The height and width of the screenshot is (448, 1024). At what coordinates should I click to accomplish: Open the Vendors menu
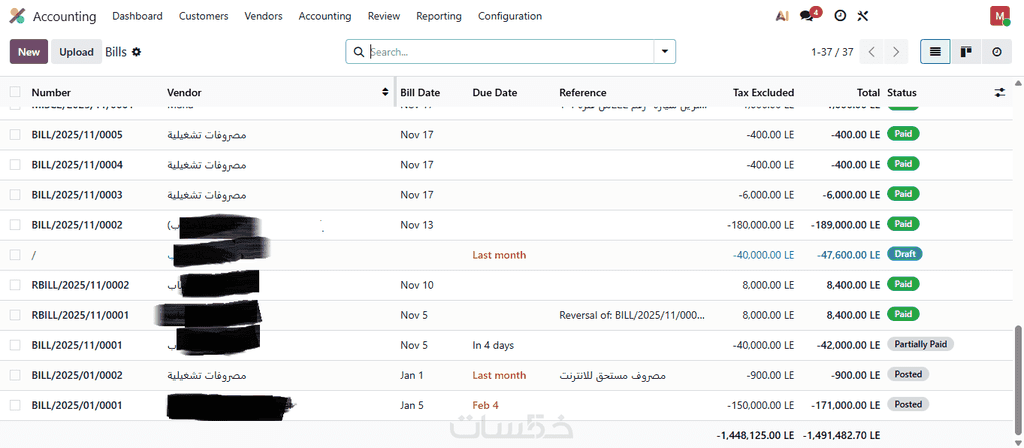point(263,16)
